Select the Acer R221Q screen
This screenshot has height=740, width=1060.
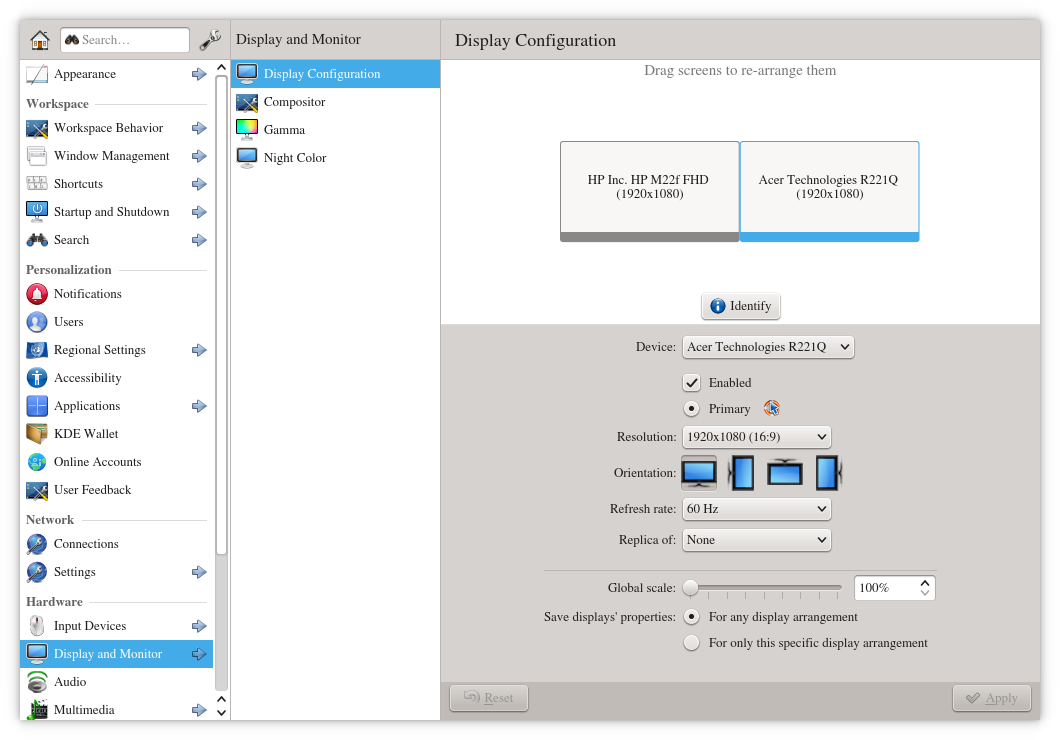[x=829, y=191]
